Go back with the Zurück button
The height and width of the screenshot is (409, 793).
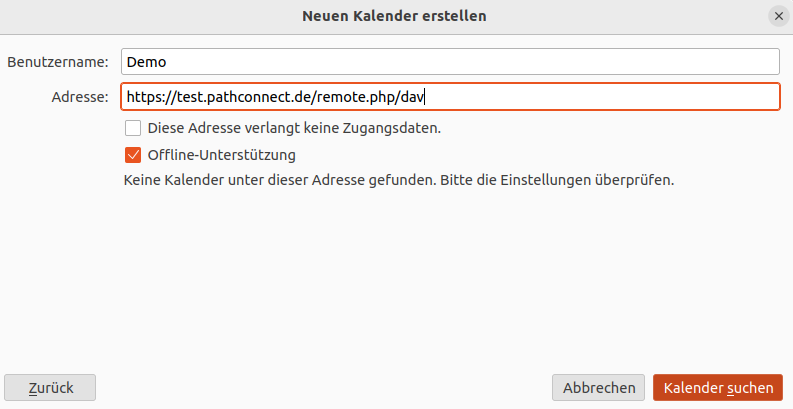(x=50, y=388)
